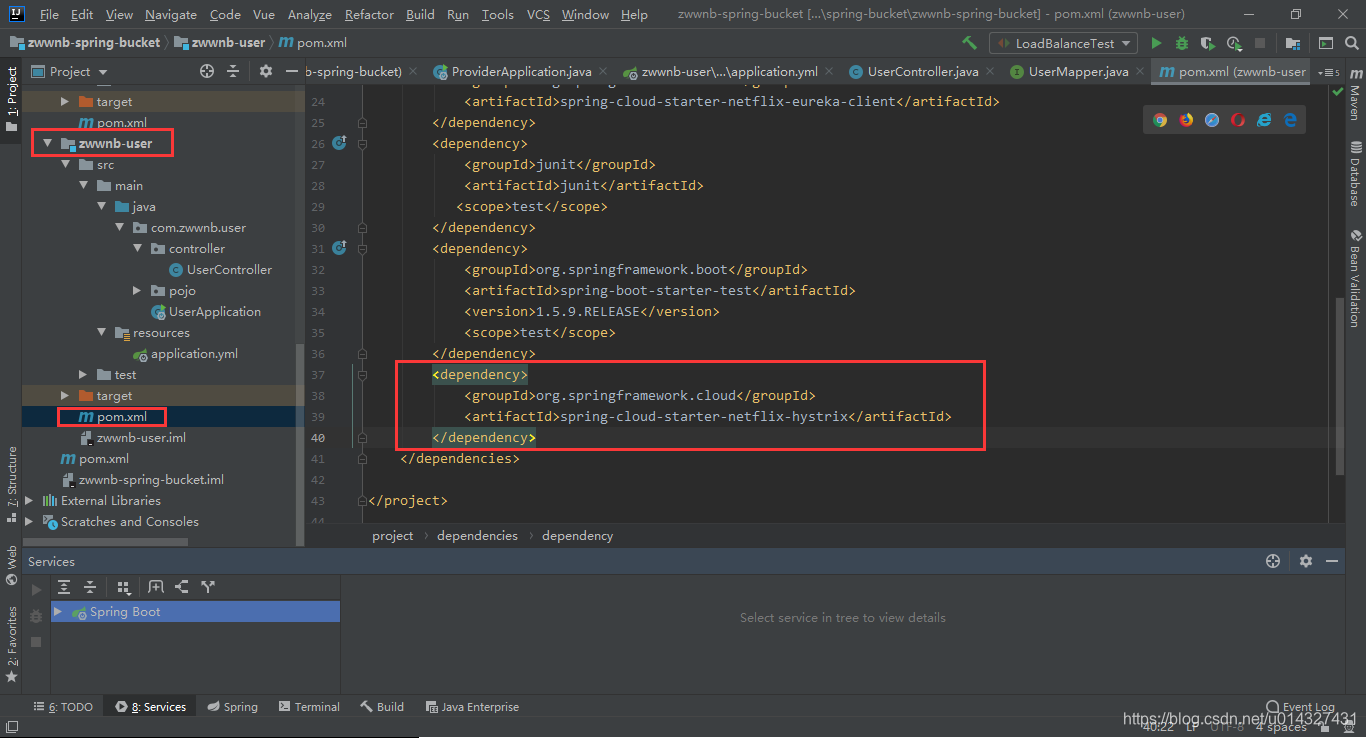
Task: Switch to UserMapper.java tab
Action: (1078, 71)
